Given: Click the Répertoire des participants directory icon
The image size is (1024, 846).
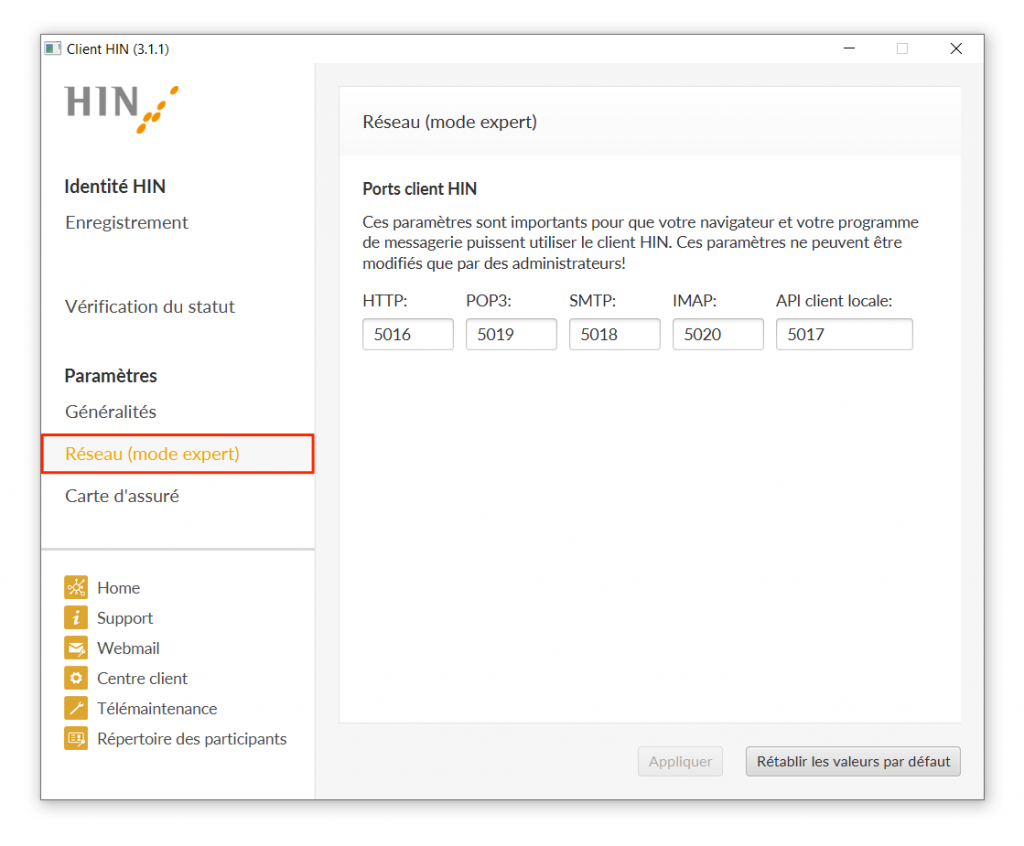Looking at the screenshot, I should pyautogui.click(x=76, y=738).
